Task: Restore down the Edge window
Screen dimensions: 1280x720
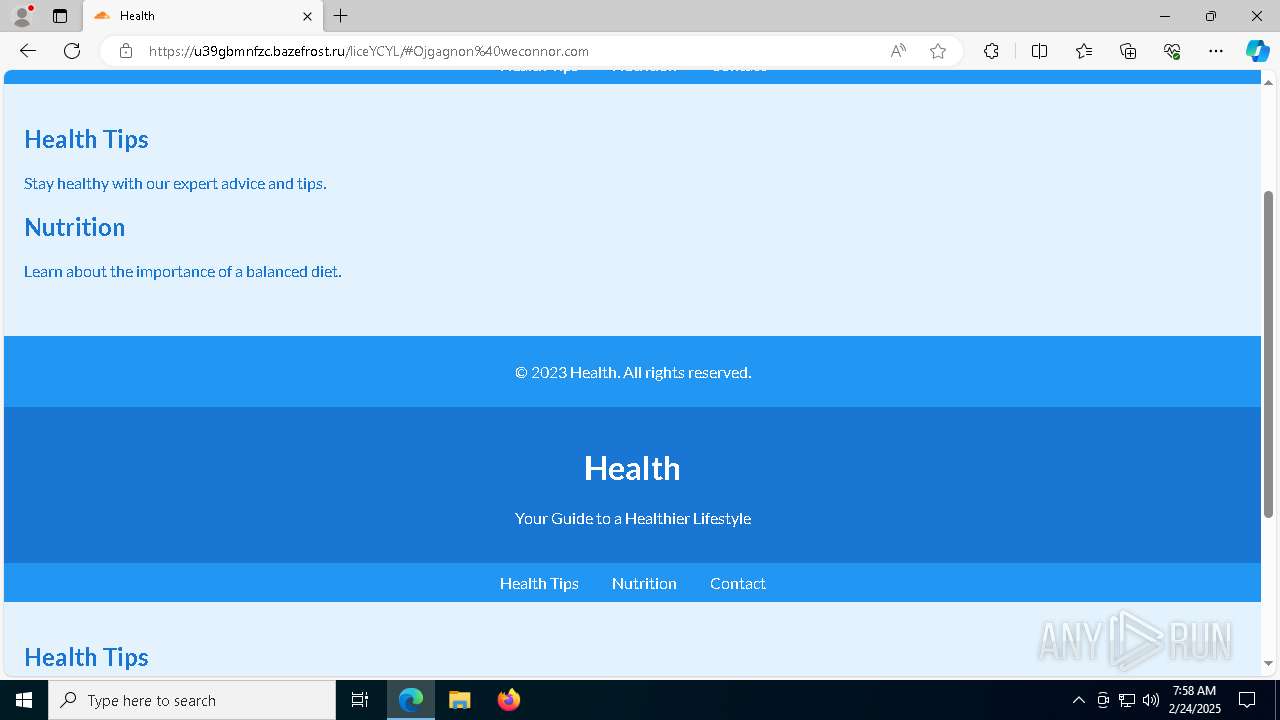Action: [1211, 16]
